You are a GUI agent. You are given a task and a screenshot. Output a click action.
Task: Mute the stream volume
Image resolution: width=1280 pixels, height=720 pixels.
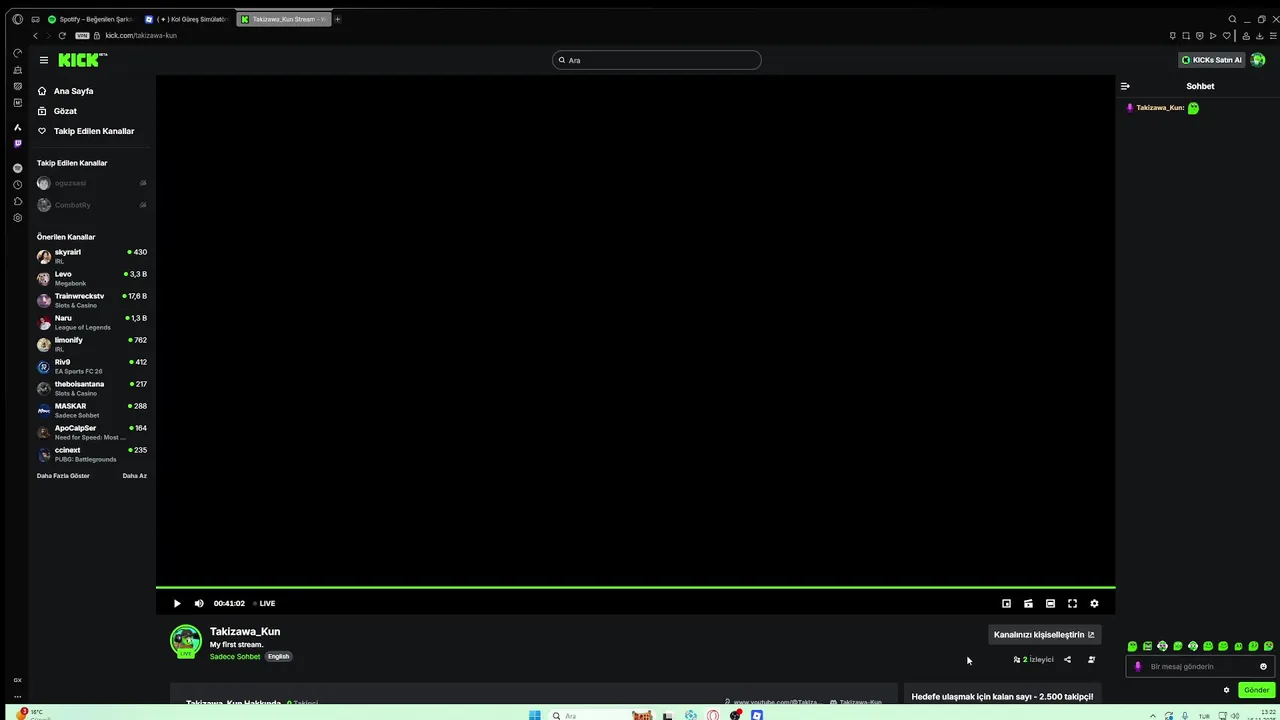[x=199, y=603]
